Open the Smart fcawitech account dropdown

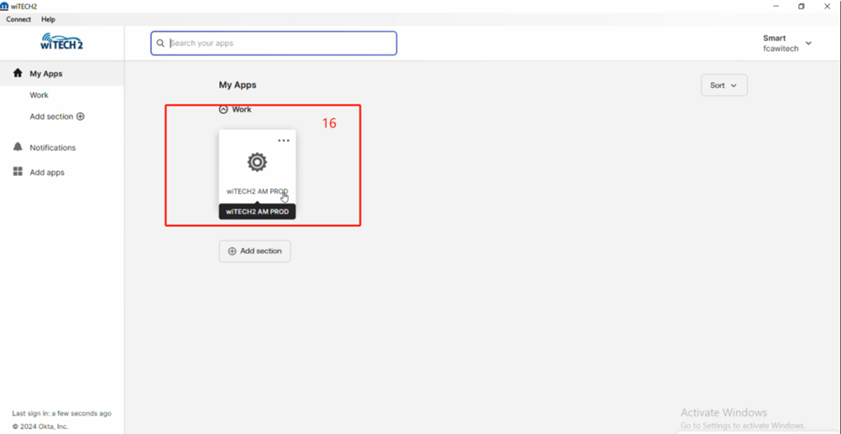[787, 43]
